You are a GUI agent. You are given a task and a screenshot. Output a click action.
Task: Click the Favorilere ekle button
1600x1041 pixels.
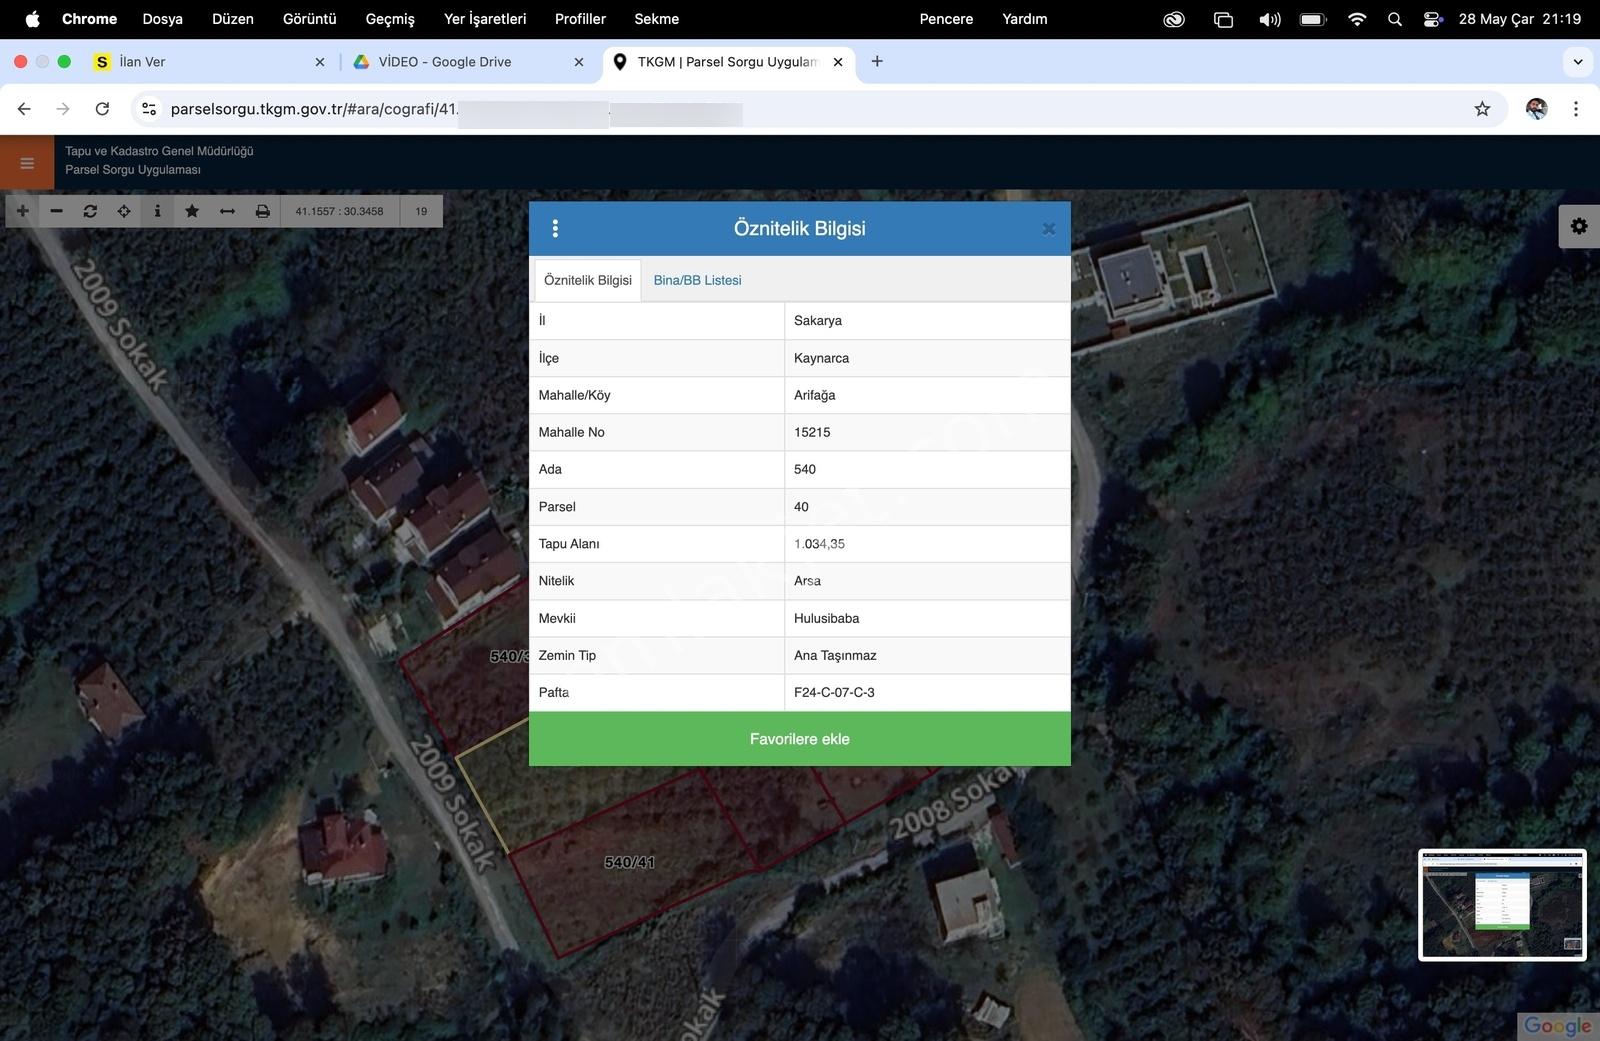tap(799, 739)
